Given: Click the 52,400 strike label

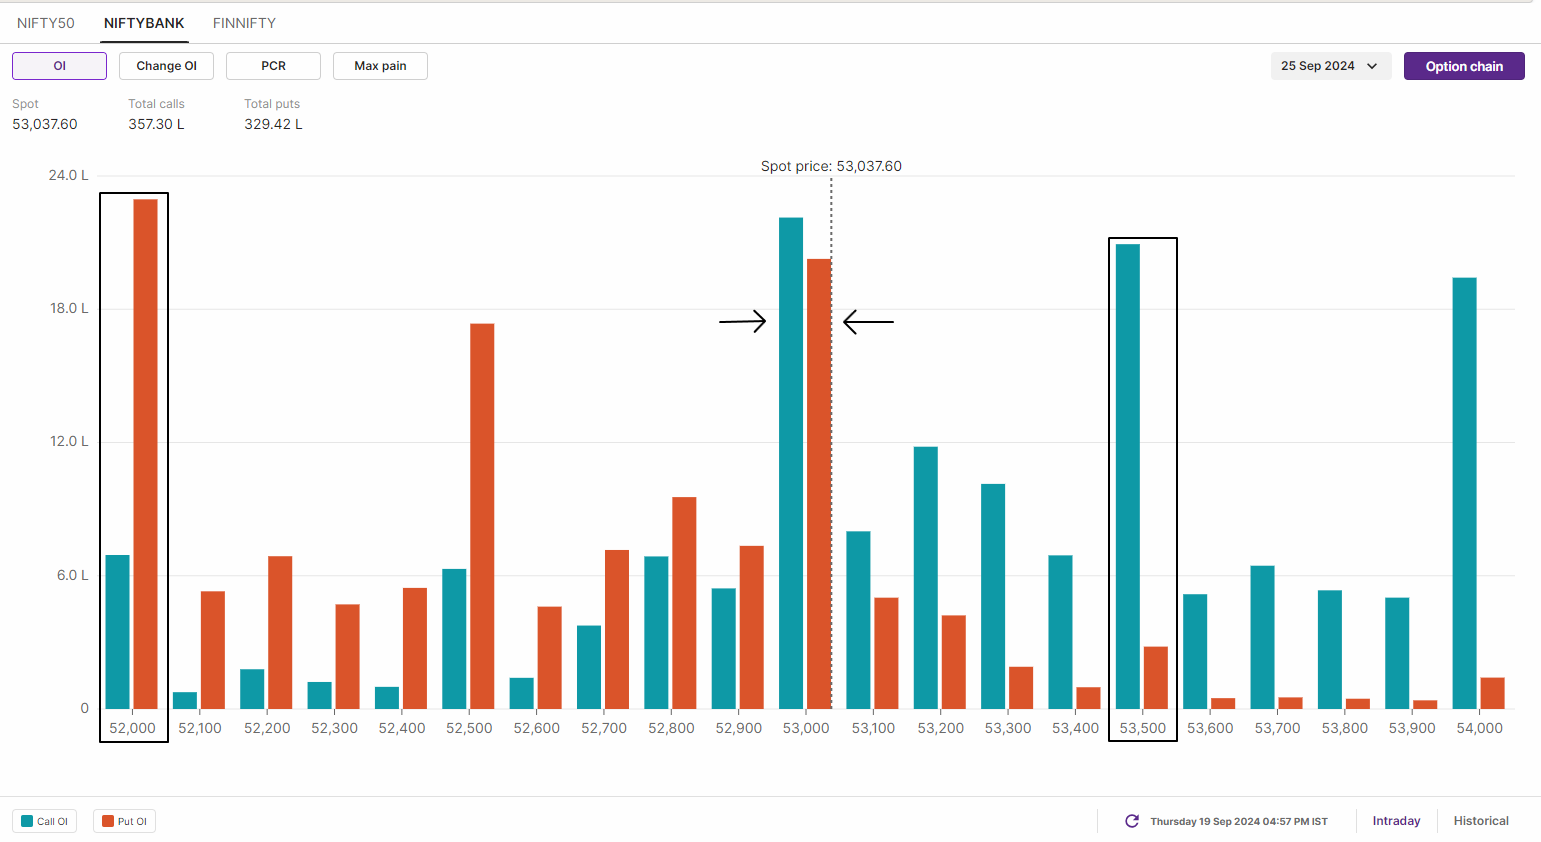Looking at the screenshot, I should (x=402, y=728).
